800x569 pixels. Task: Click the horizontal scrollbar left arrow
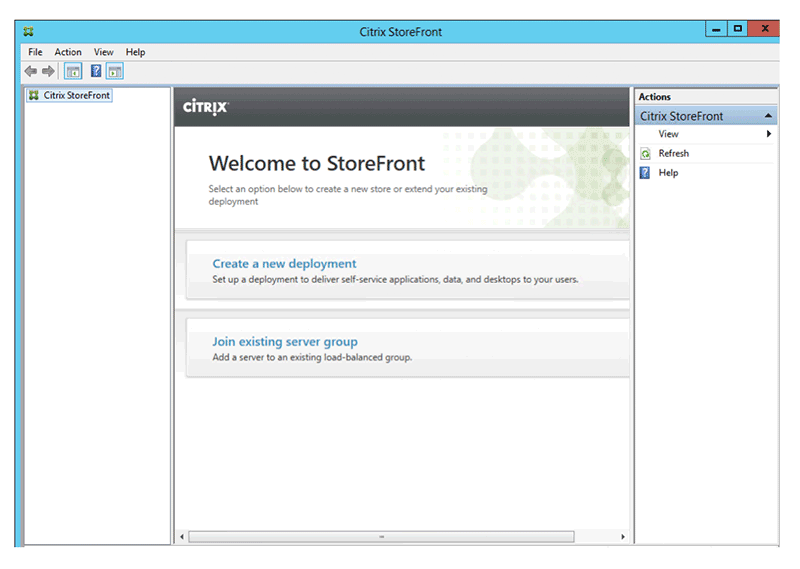(x=182, y=537)
